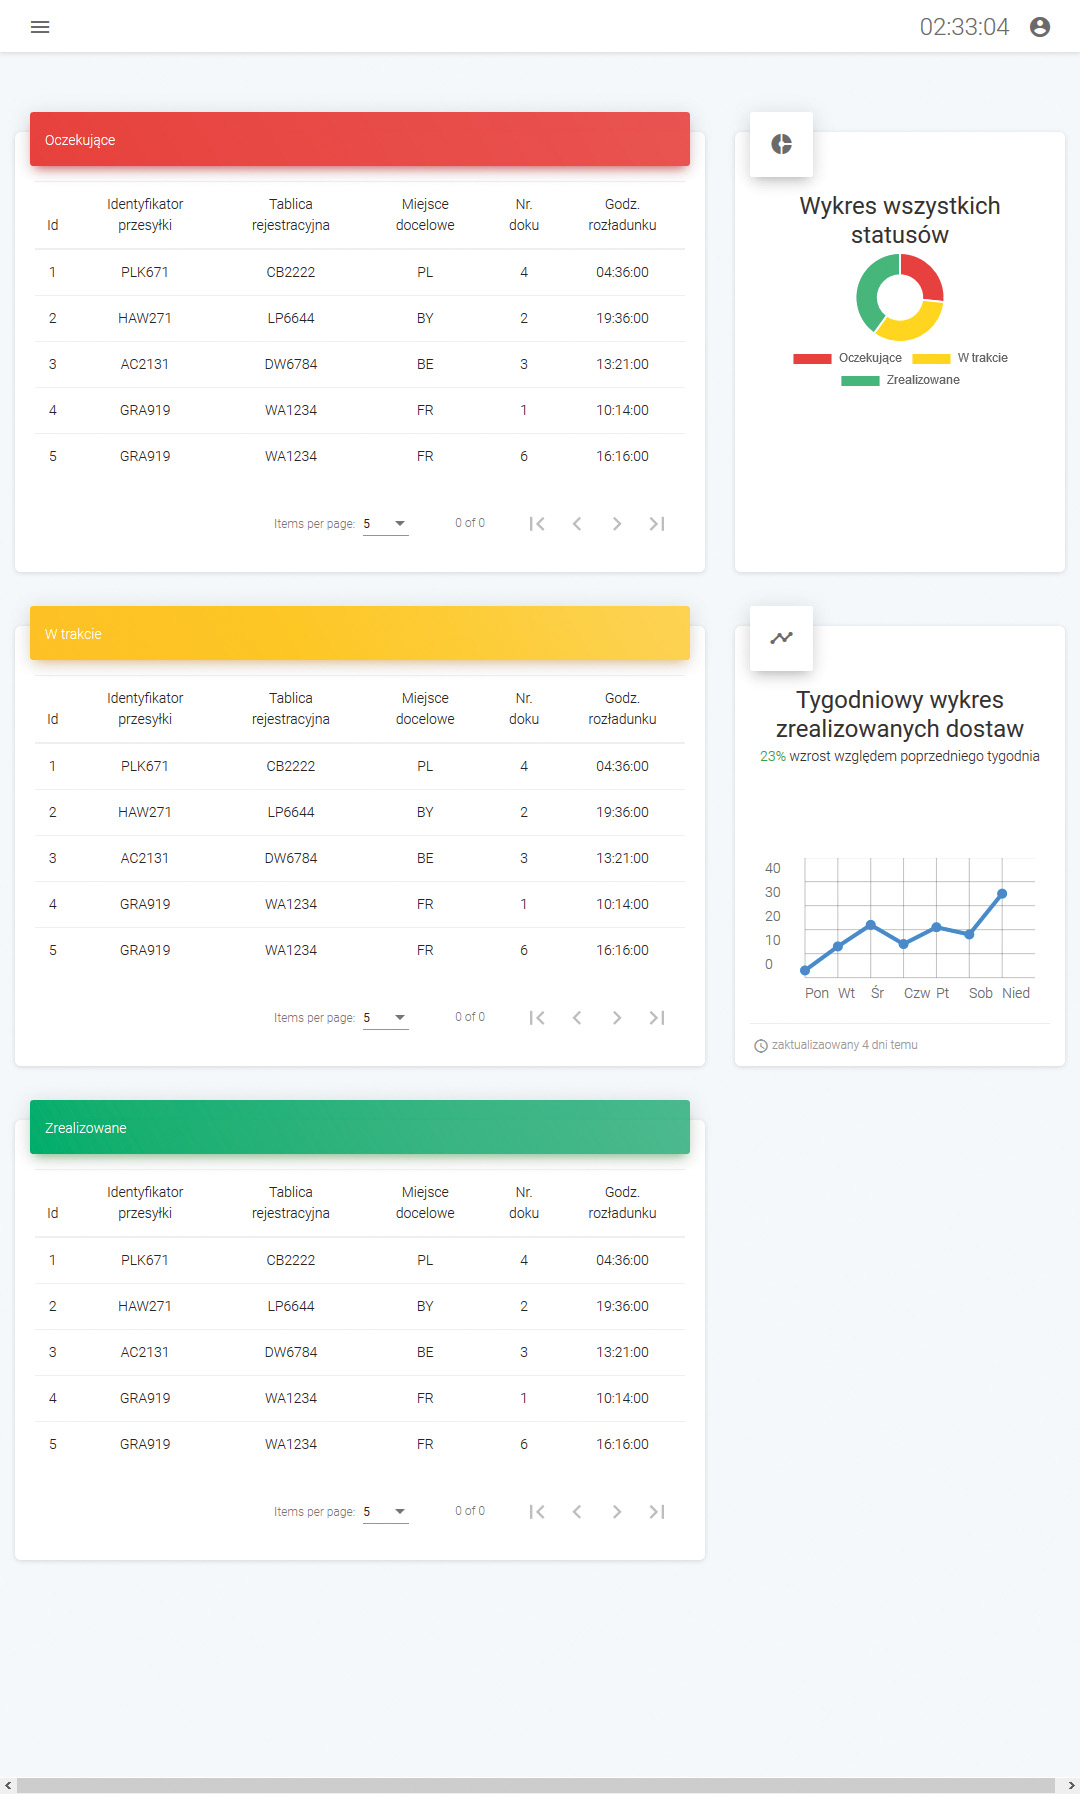
Task: Open the user account profile icon
Action: 1040,27
